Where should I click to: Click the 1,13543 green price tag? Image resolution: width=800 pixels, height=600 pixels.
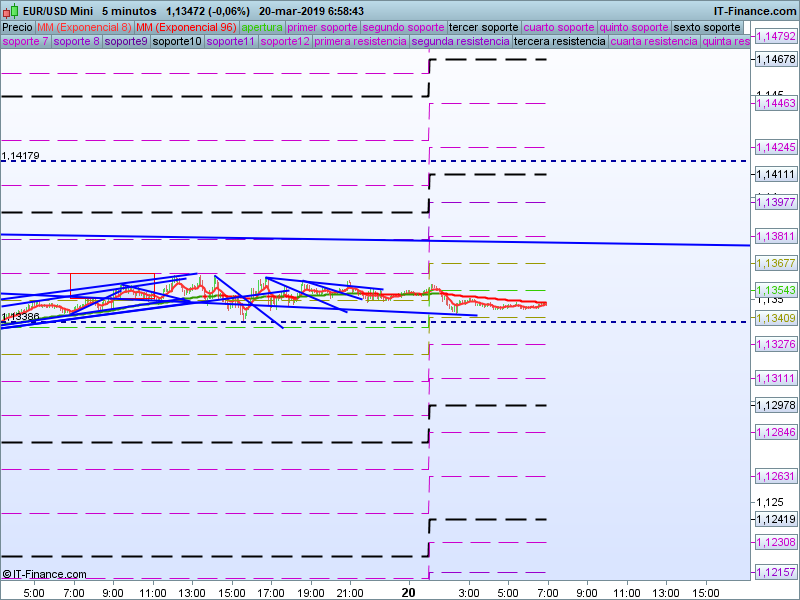775,290
